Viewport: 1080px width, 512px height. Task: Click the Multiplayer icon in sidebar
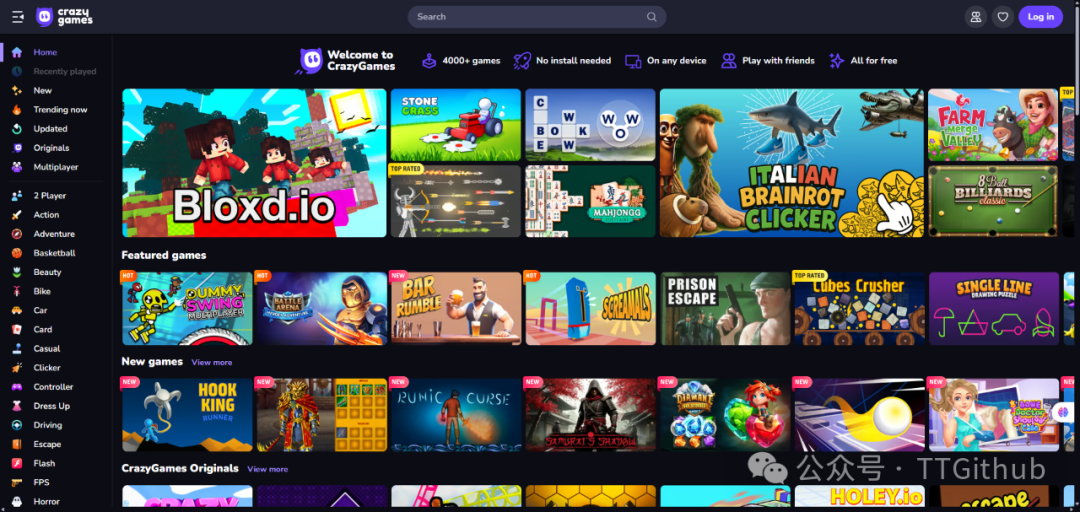coord(17,167)
